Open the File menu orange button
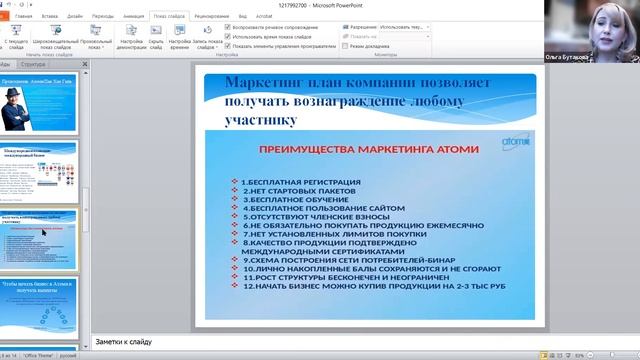Image resolution: width=640 pixels, height=360 pixels. pyautogui.click(x=4, y=16)
